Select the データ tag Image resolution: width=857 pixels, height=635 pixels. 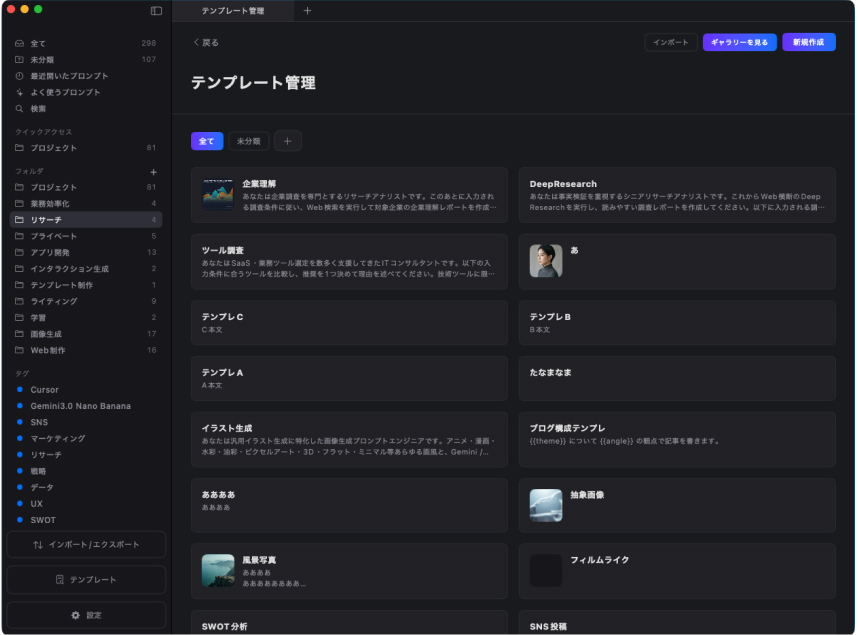coord(86,487)
